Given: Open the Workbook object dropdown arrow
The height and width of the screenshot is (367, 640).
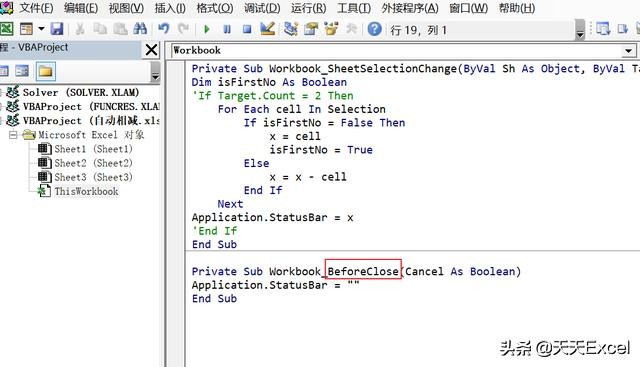Looking at the screenshot, I should point(629,51).
